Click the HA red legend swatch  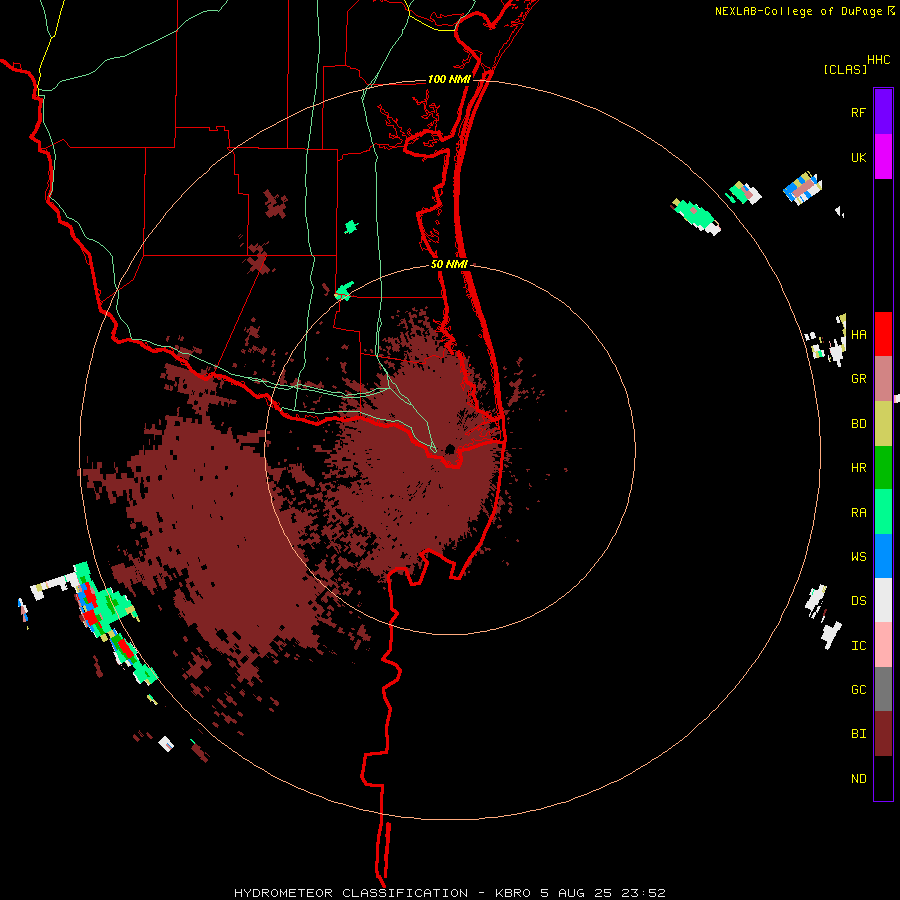[883, 334]
